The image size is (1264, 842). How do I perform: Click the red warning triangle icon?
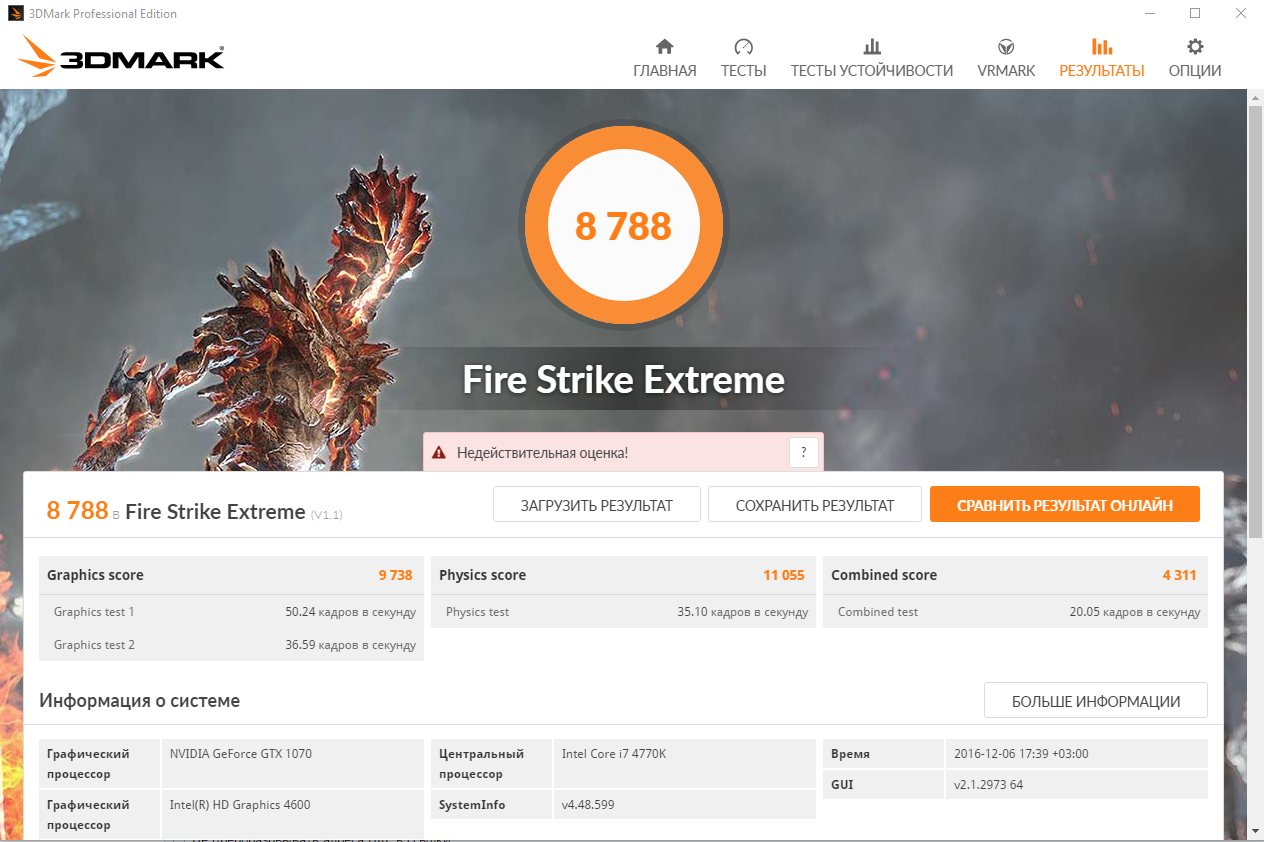(x=438, y=453)
